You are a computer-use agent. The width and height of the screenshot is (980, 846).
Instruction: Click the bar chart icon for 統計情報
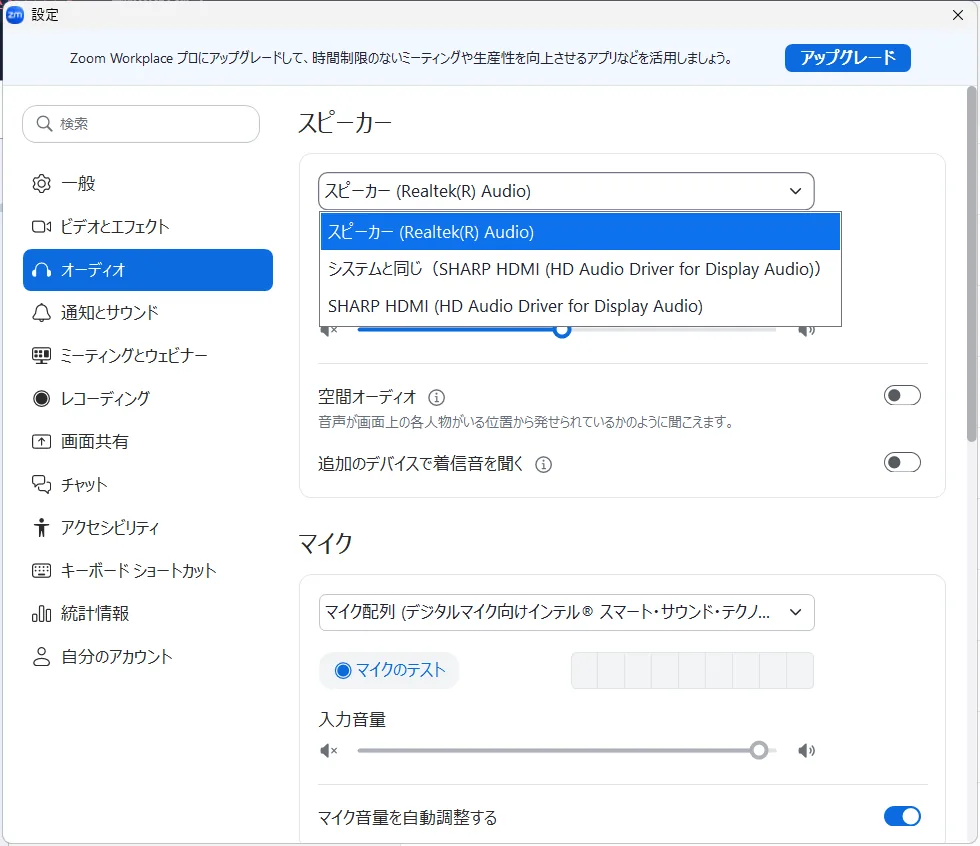click(x=41, y=614)
